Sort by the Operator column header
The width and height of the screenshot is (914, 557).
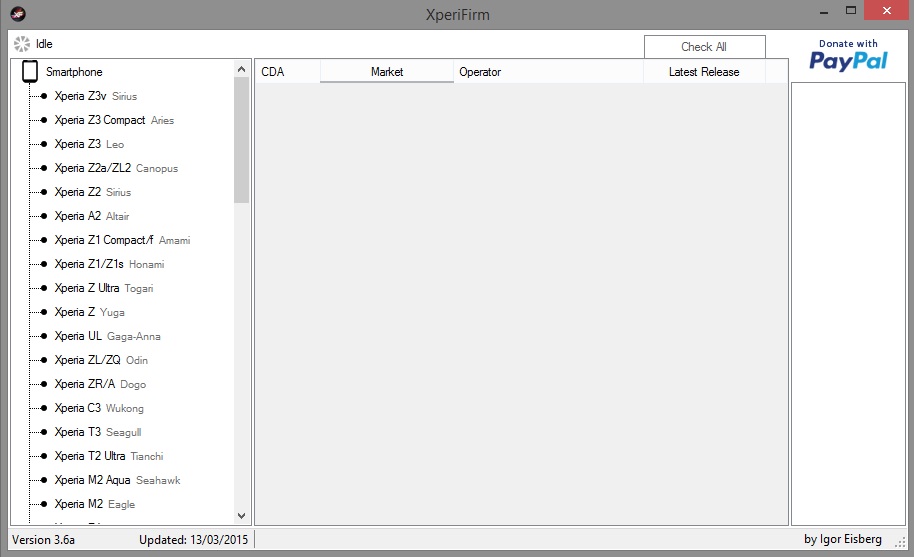(549, 72)
